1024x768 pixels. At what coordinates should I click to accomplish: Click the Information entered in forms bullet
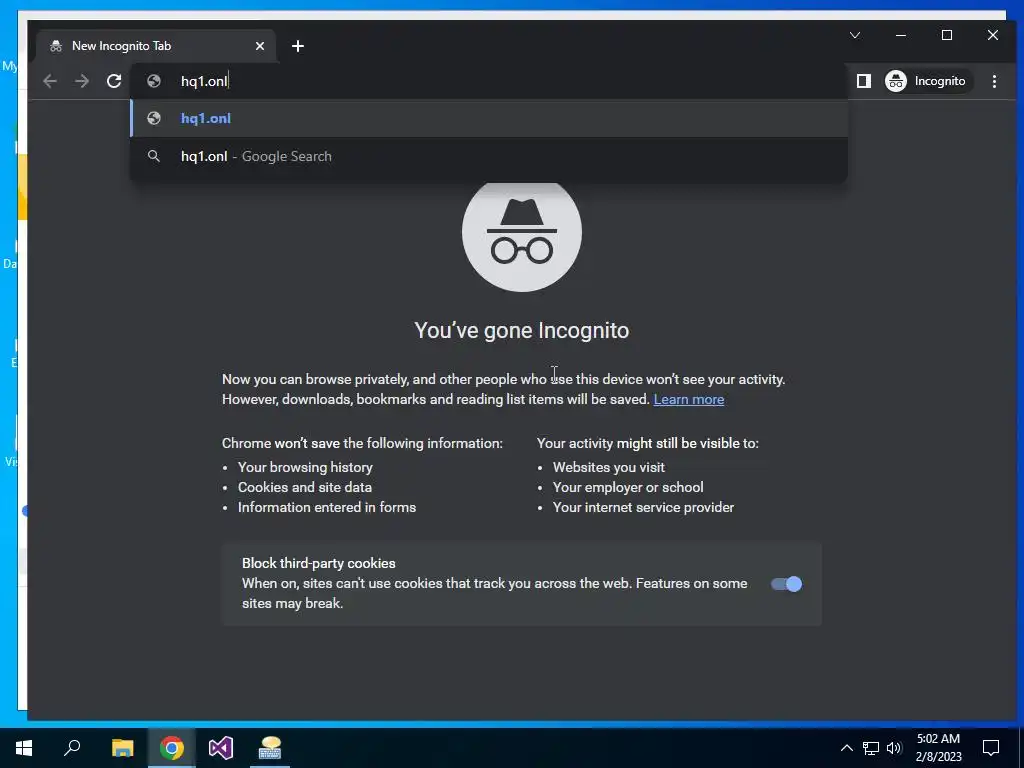pos(327,507)
